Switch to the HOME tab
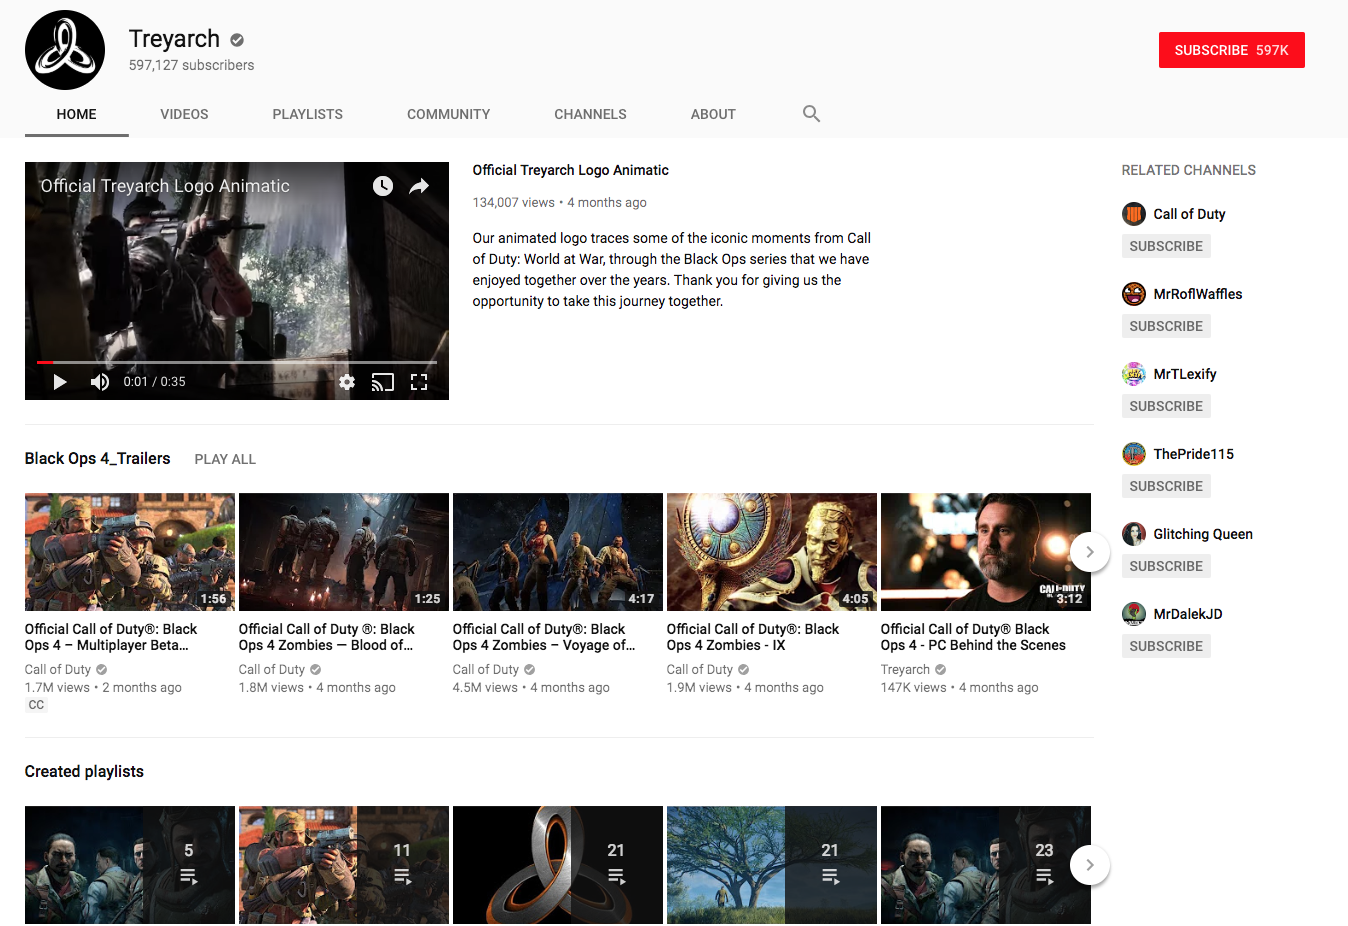The image size is (1348, 926). (77, 114)
